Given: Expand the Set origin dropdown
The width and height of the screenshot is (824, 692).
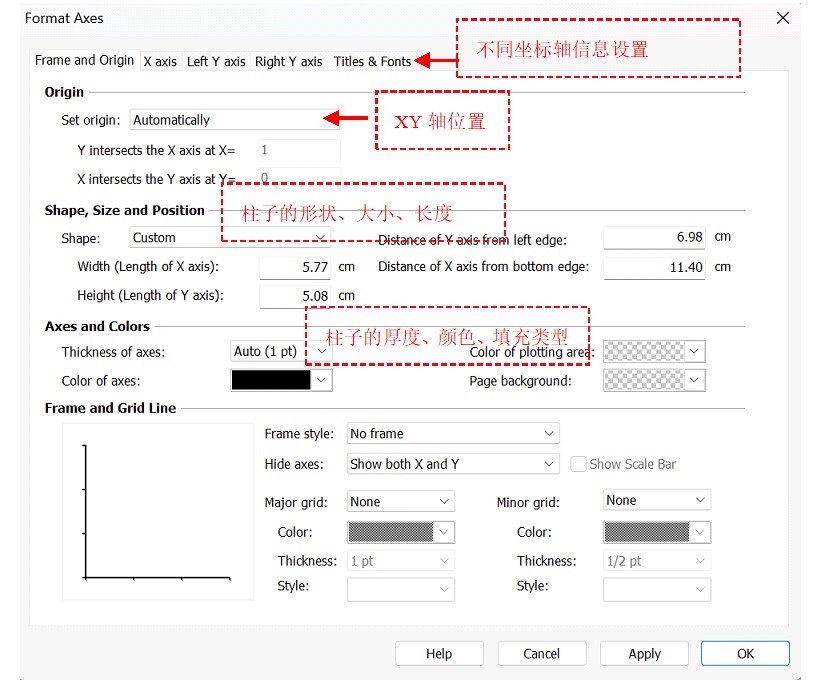Looking at the screenshot, I should coord(235,120).
